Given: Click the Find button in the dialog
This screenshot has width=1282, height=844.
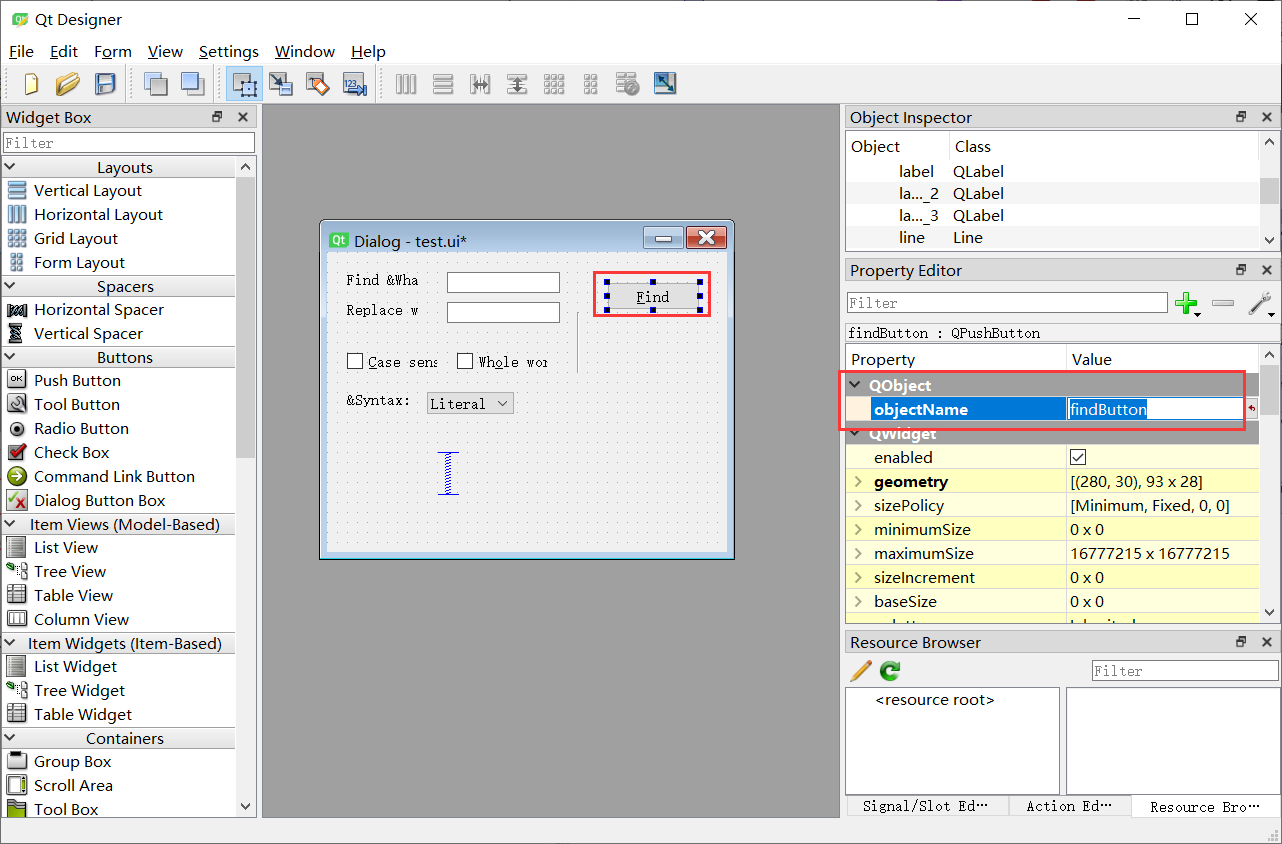Looking at the screenshot, I should (653, 296).
